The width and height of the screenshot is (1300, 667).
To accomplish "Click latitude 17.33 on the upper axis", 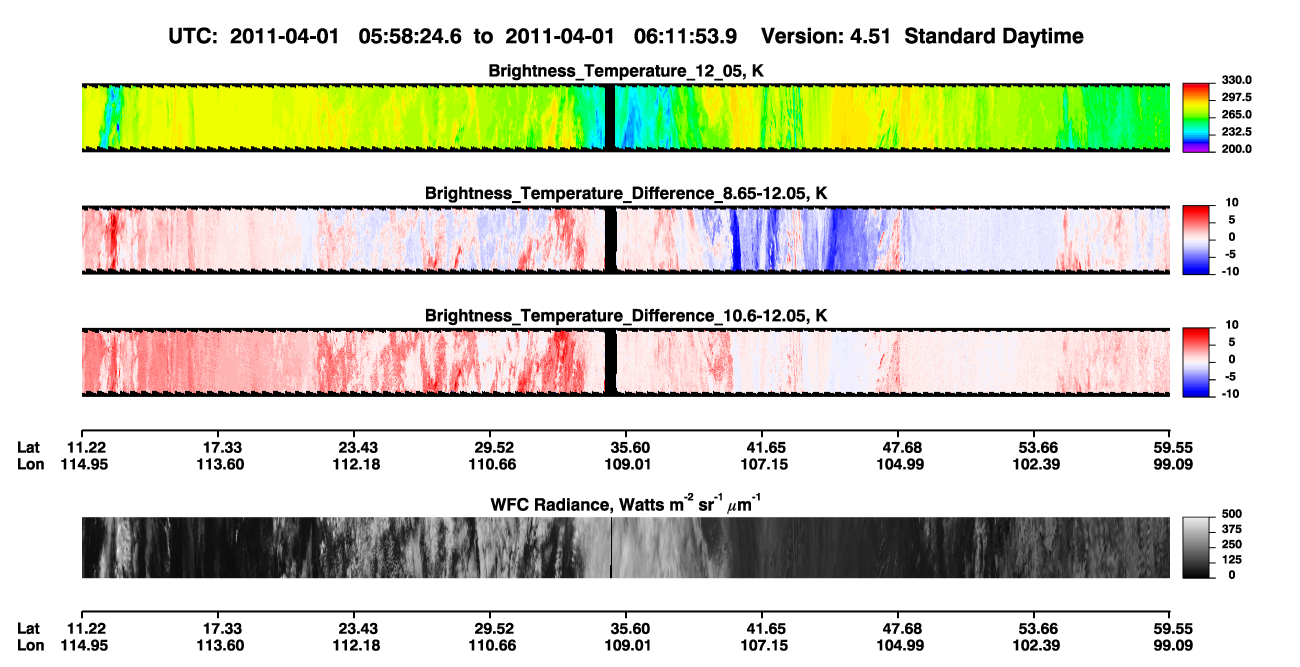I will (220, 447).
